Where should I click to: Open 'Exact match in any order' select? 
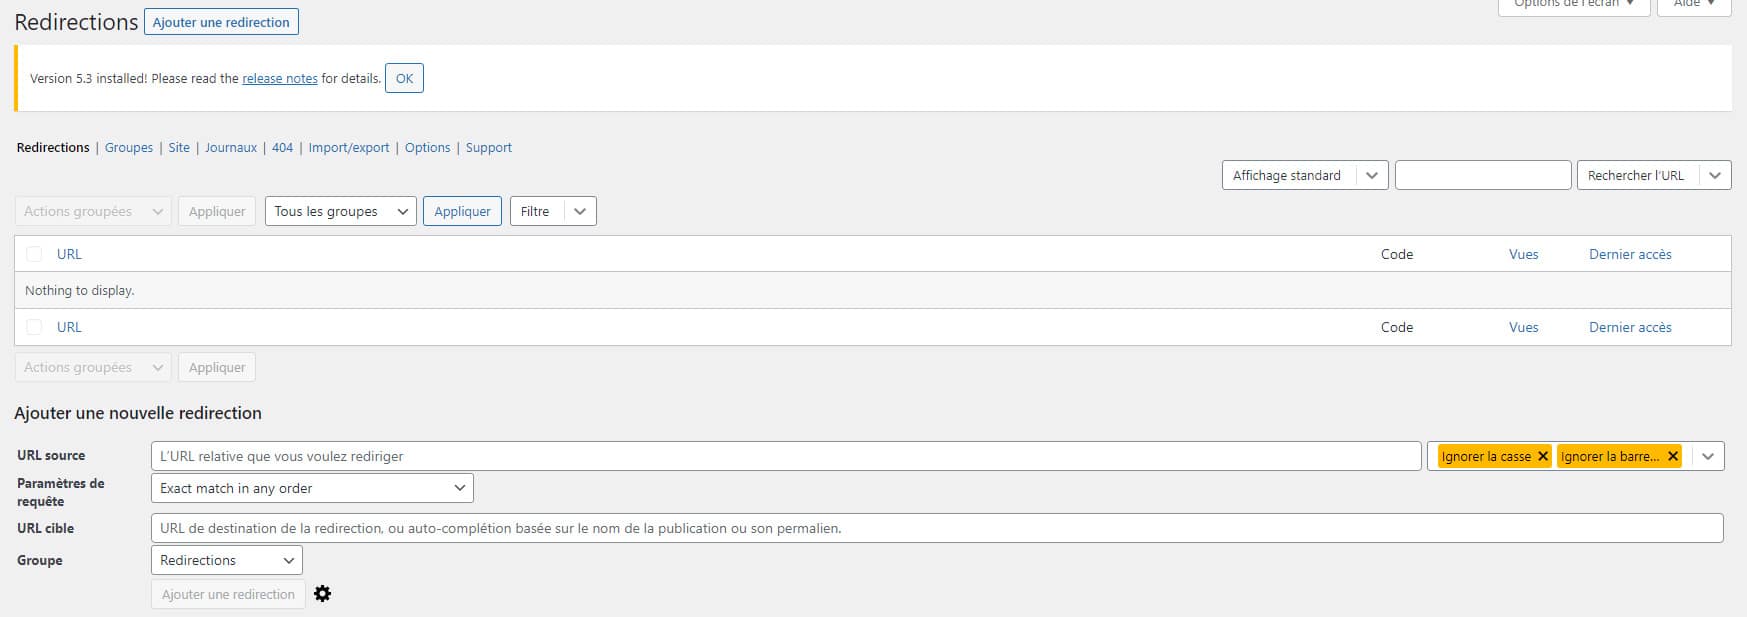tap(312, 488)
